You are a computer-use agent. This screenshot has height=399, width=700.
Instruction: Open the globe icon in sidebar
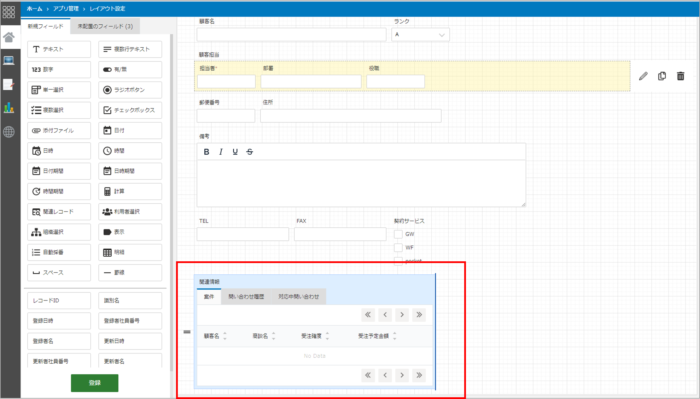coord(9,132)
